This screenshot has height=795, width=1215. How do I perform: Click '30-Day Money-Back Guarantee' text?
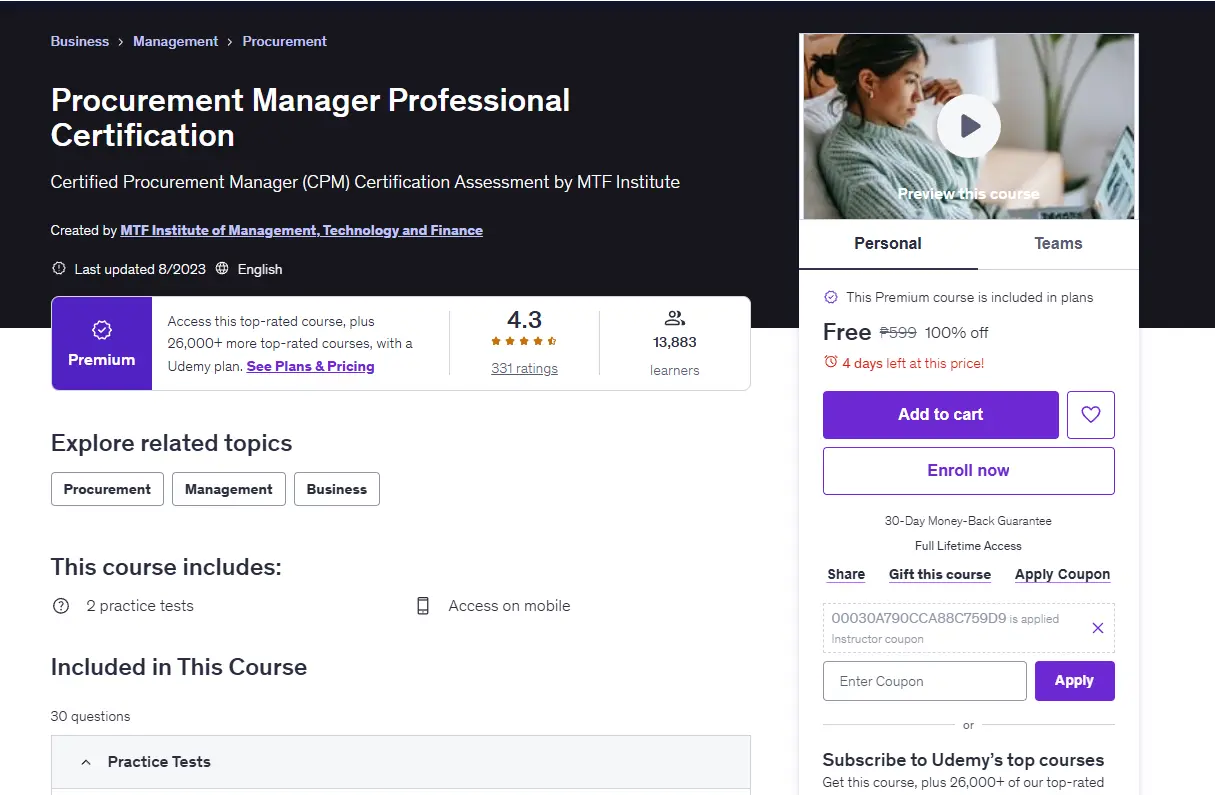[x=968, y=521]
